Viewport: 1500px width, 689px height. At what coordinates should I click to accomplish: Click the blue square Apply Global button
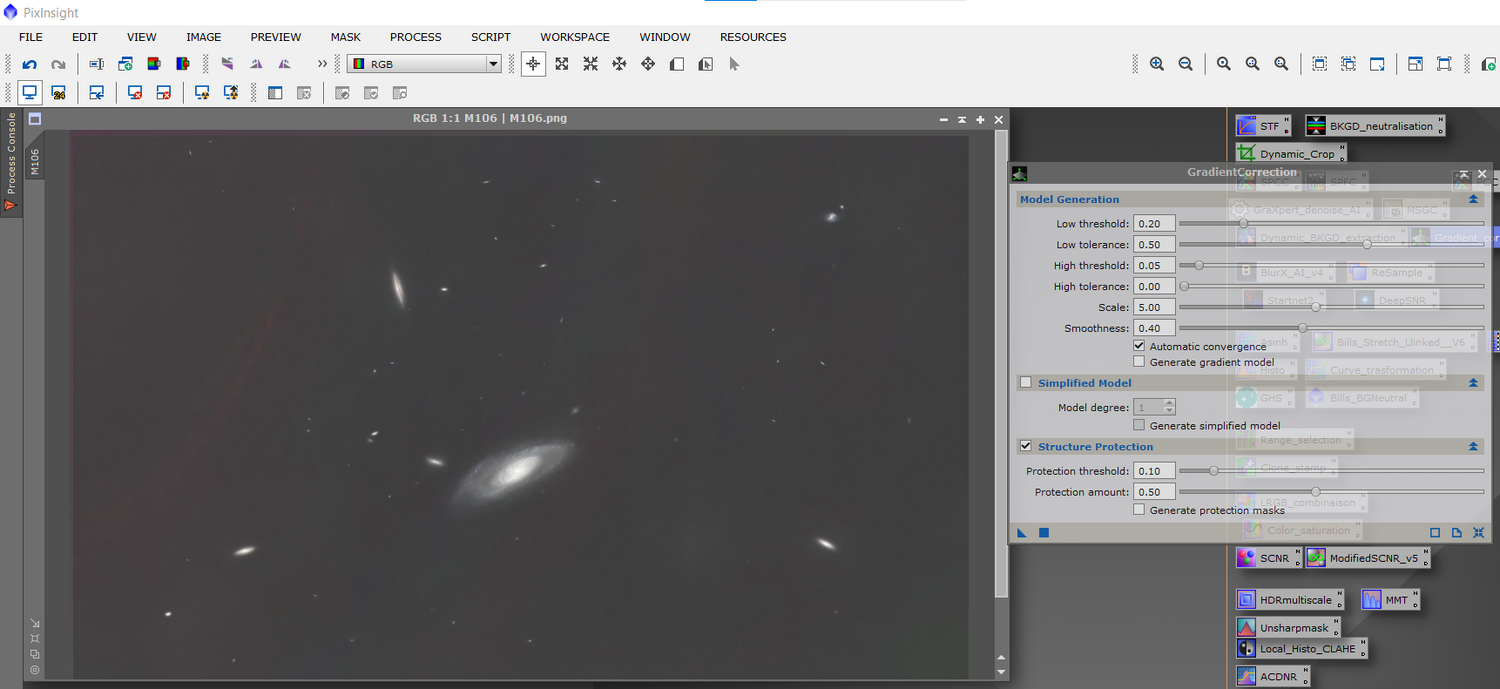click(x=1044, y=533)
